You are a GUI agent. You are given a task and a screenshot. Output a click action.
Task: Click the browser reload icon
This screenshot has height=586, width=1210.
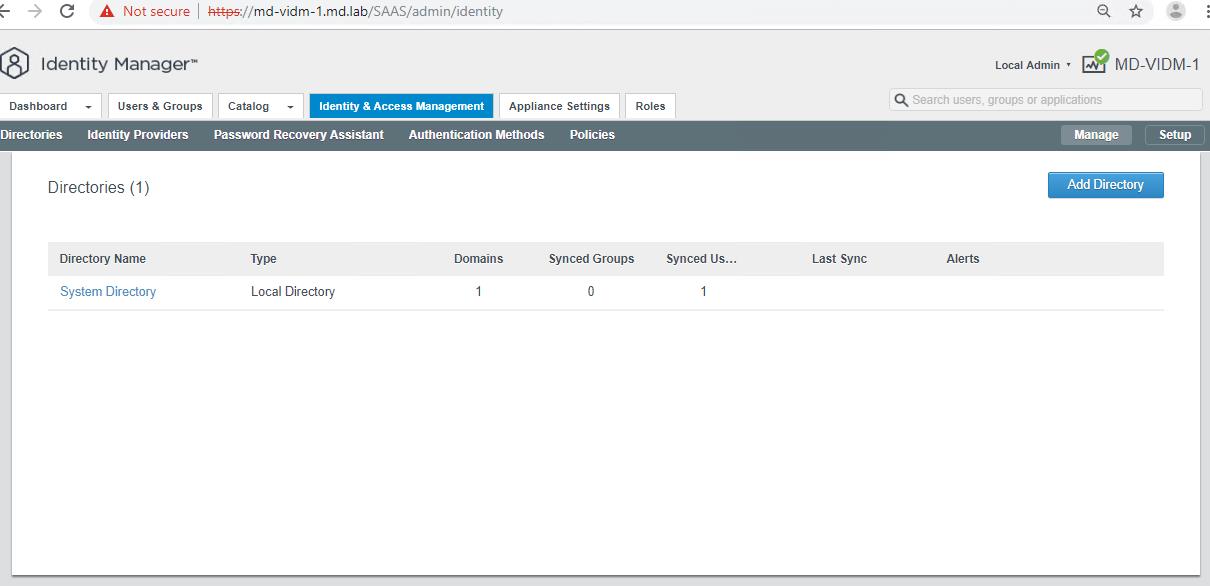68,12
